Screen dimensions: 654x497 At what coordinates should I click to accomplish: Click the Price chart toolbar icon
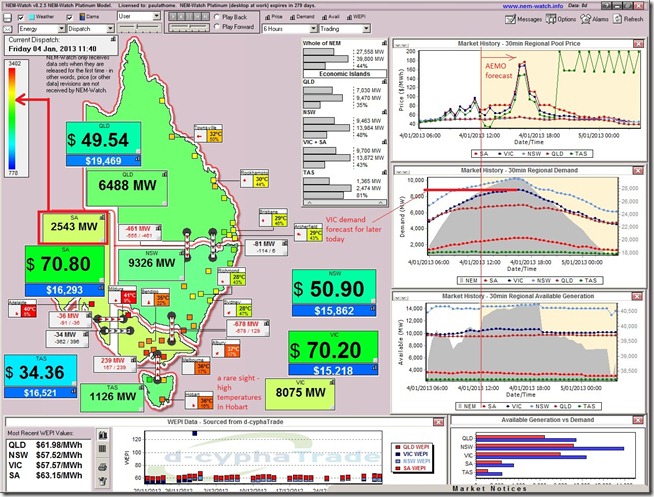(267, 17)
